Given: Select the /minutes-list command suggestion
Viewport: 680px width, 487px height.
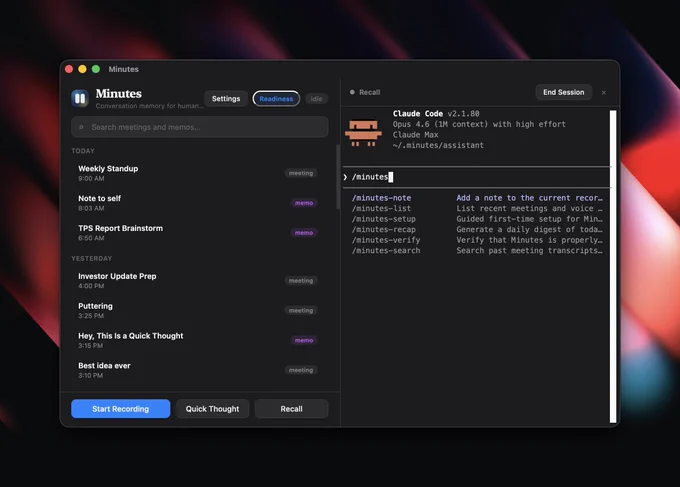Looking at the screenshot, I should [x=477, y=209].
